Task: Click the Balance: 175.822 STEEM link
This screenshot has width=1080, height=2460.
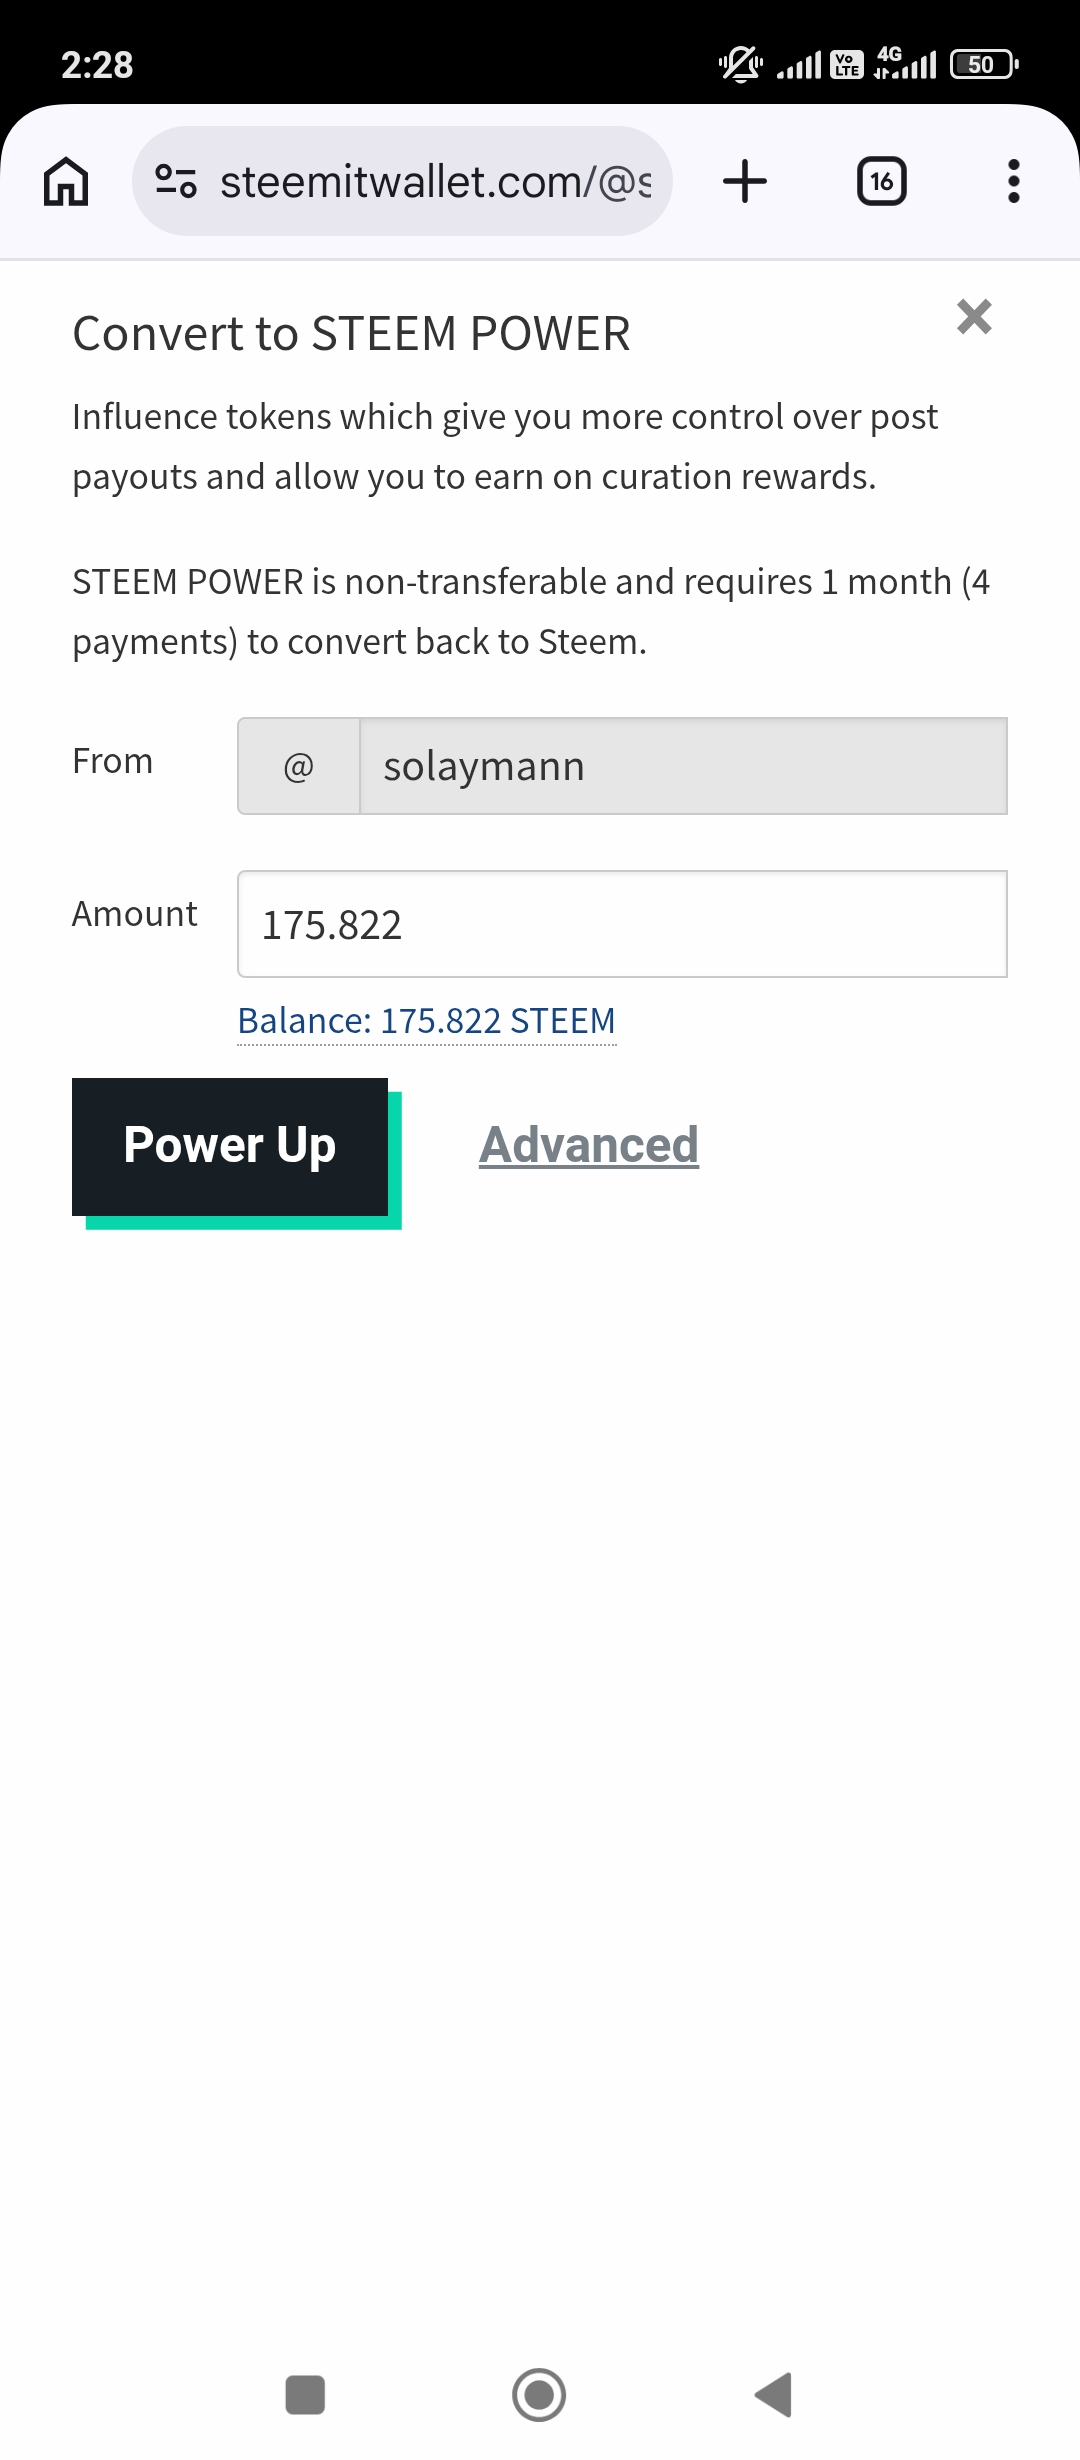Action: tap(426, 1021)
